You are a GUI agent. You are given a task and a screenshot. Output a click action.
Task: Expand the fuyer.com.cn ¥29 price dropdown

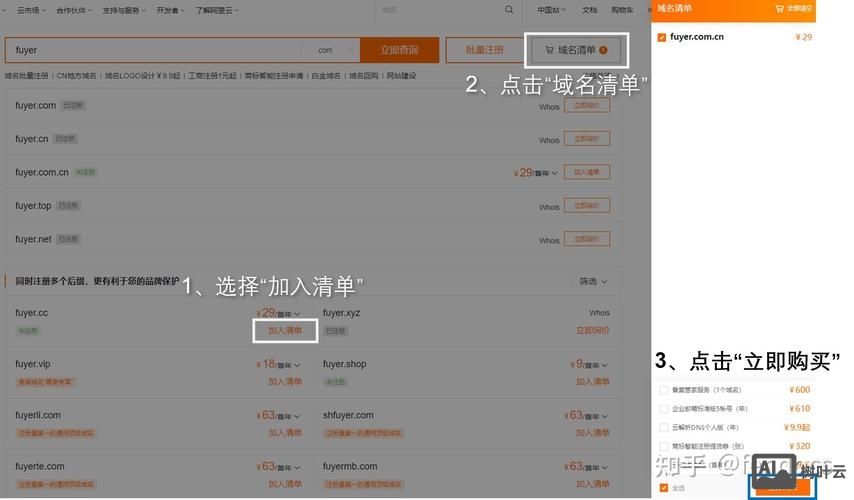[x=554, y=173]
